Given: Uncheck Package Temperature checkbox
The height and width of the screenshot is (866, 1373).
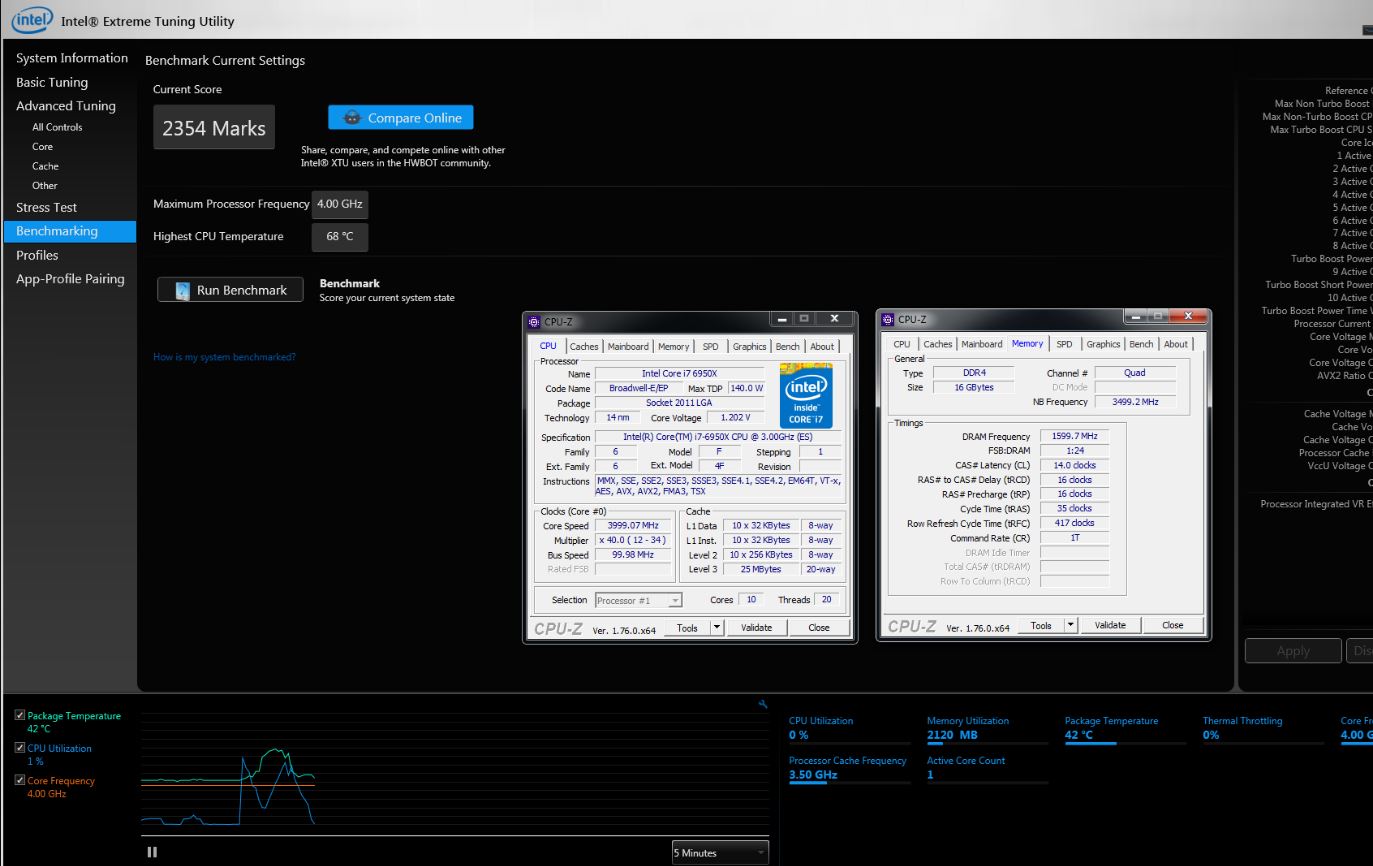Looking at the screenshot, I should pos(20,716).
